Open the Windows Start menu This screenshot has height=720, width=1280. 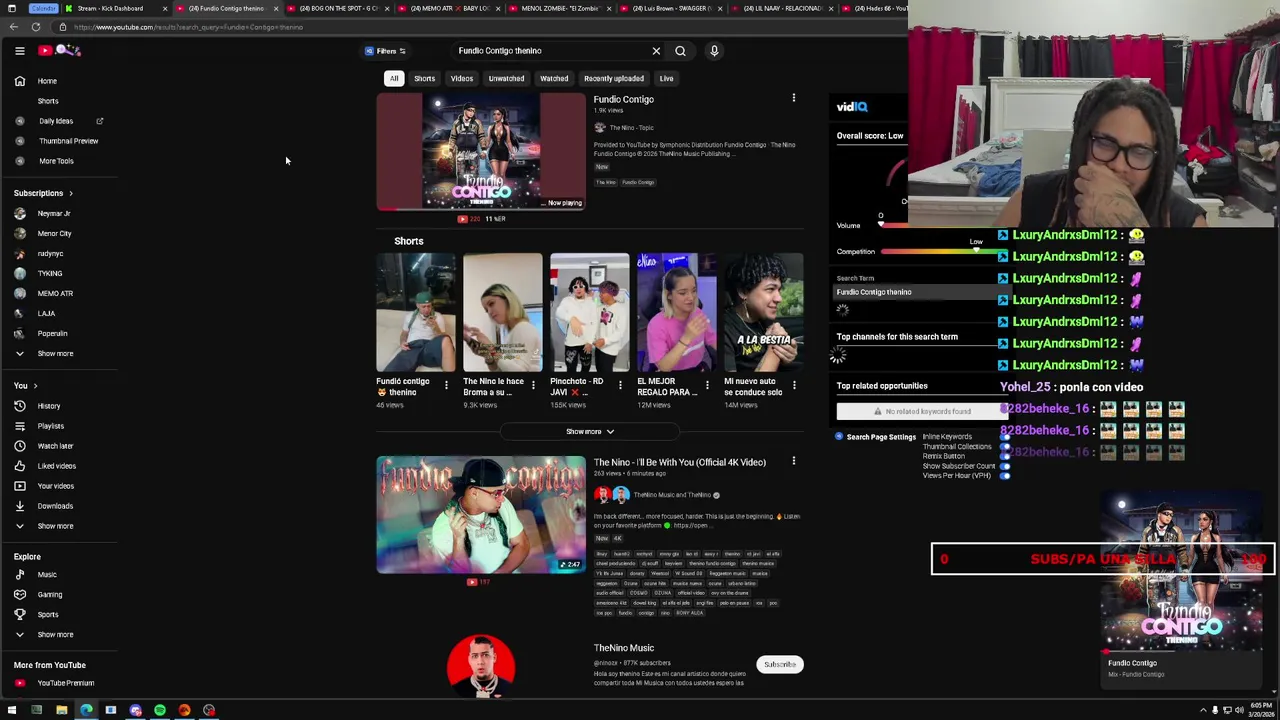[x=12, y=710]
